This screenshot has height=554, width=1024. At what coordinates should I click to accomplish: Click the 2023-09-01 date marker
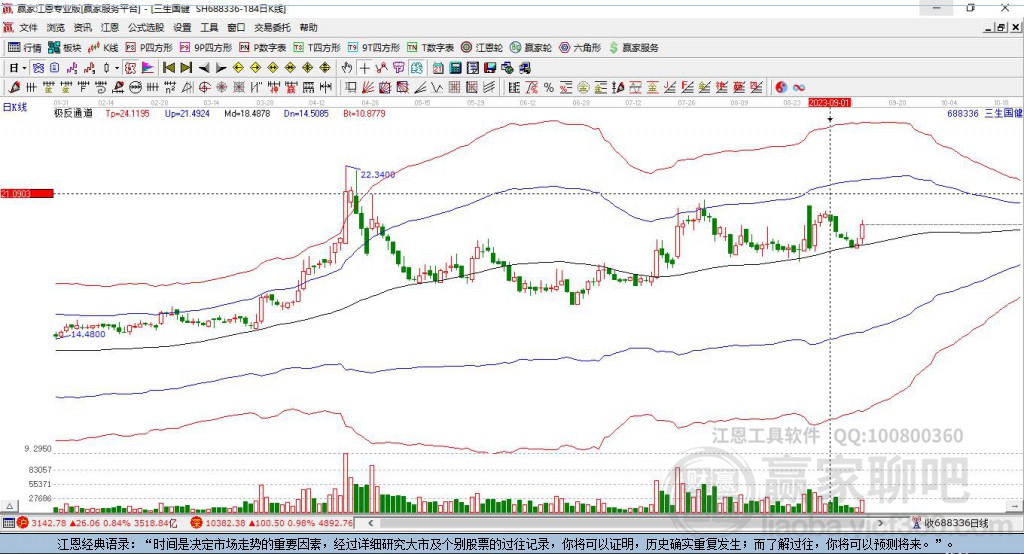click(829, 103)
